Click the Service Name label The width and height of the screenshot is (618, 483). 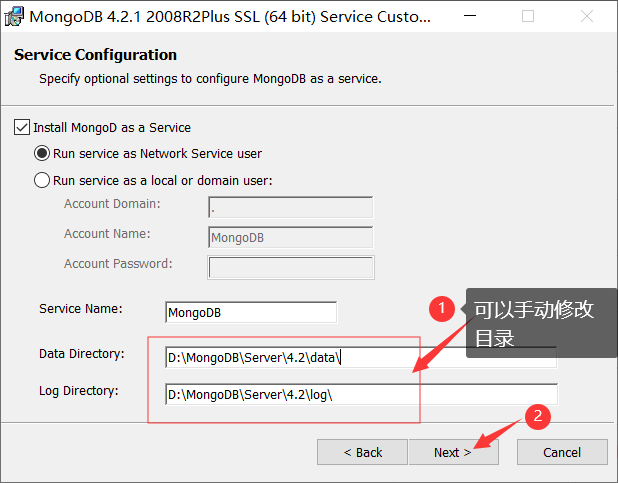[80, 309]
